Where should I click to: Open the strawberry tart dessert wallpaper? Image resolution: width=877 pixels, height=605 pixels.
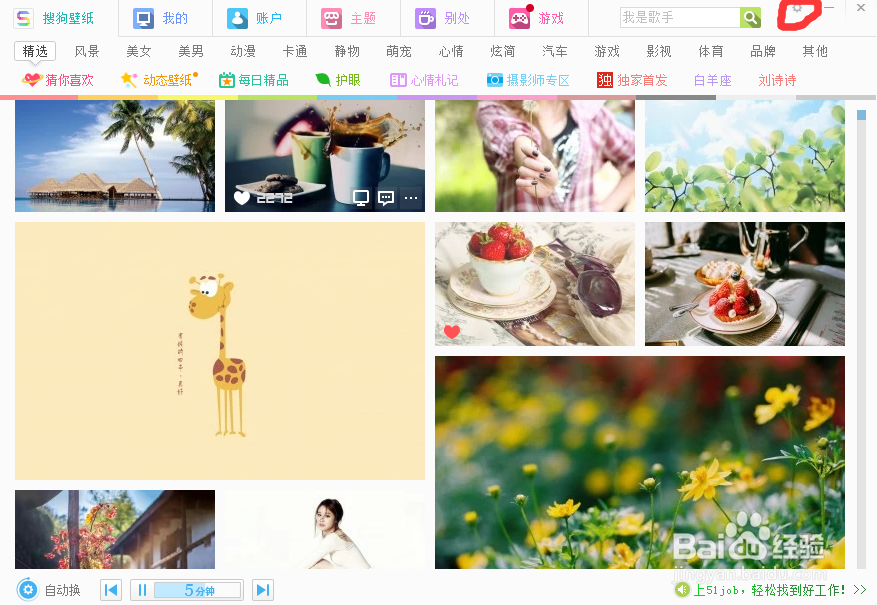(x=744, y=283)
